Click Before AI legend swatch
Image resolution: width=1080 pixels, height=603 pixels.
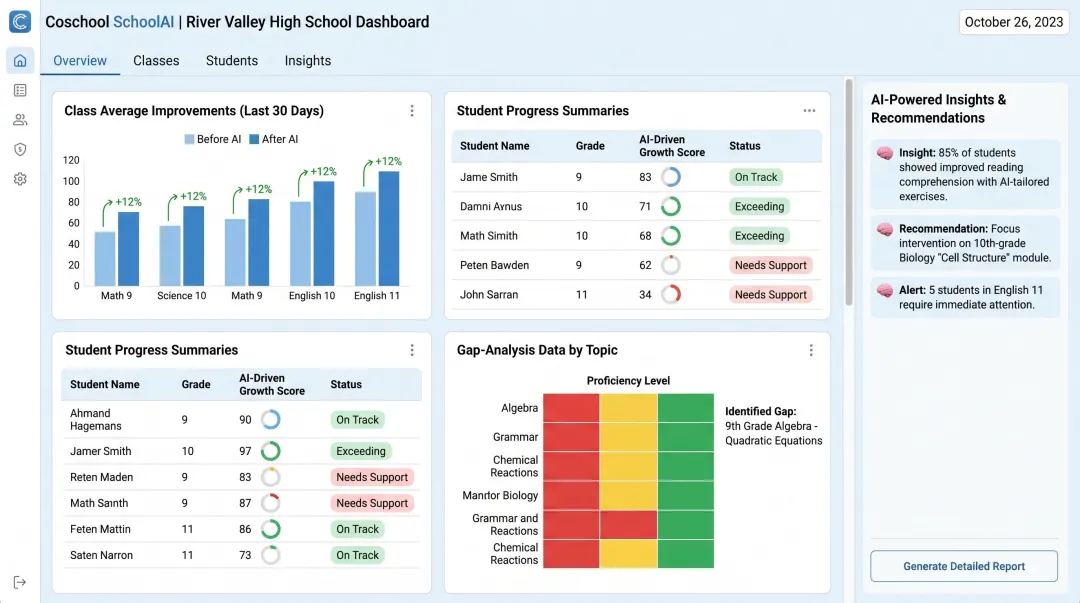pos(189,139)
